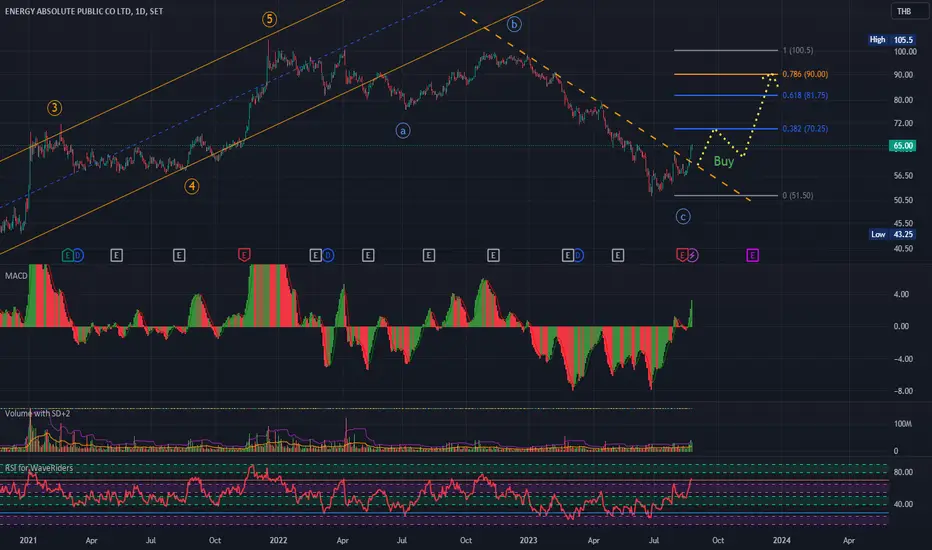Click the 2023 label on the time axis
932x550 pixels.
click(528, 540)
